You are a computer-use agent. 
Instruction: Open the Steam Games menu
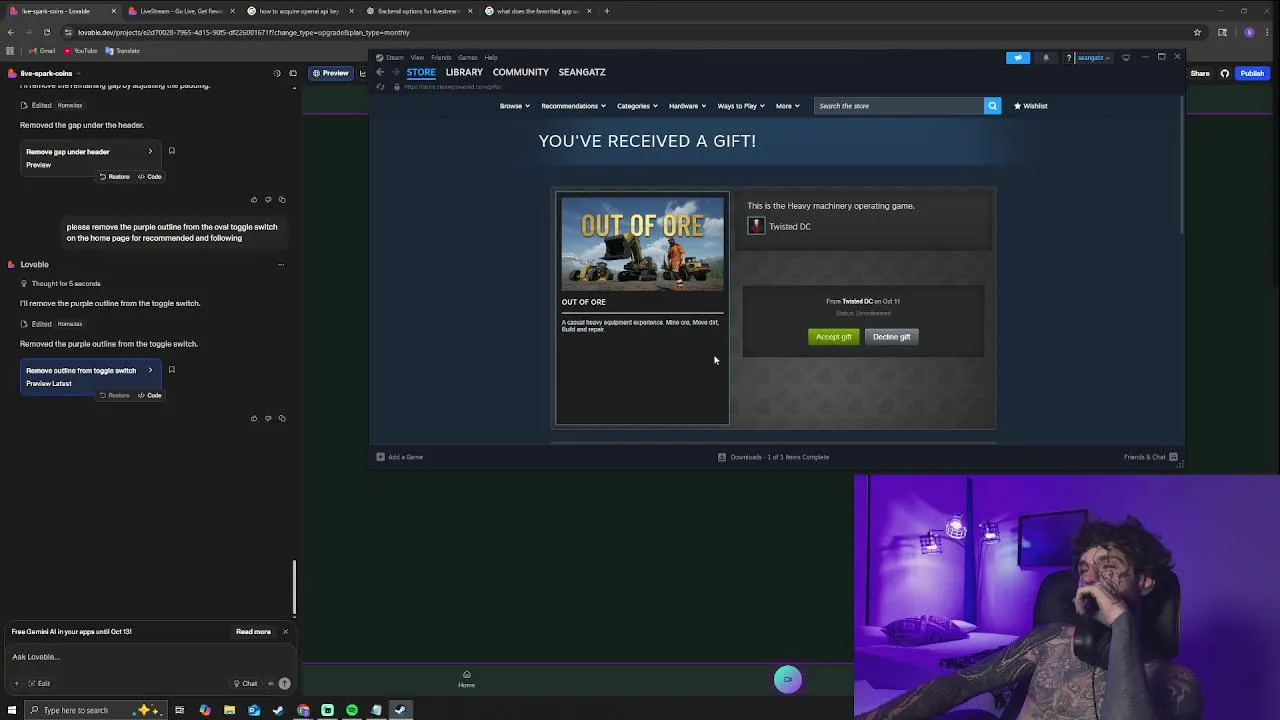point(468,57)
